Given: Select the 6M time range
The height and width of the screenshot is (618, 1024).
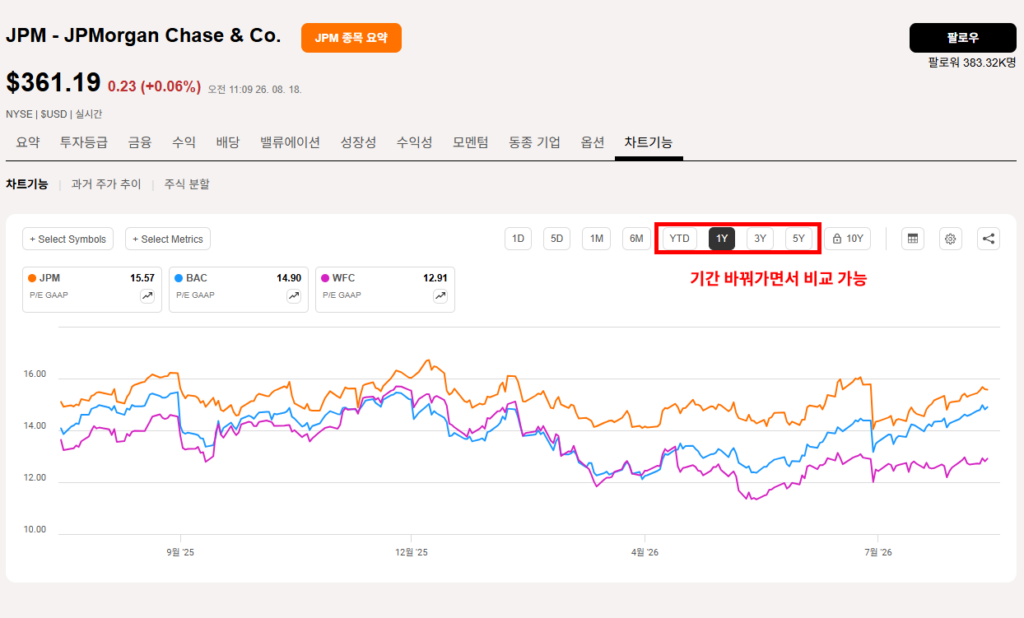Looking at the screenshot, I should pyautogui.click(x=636, y=238).
